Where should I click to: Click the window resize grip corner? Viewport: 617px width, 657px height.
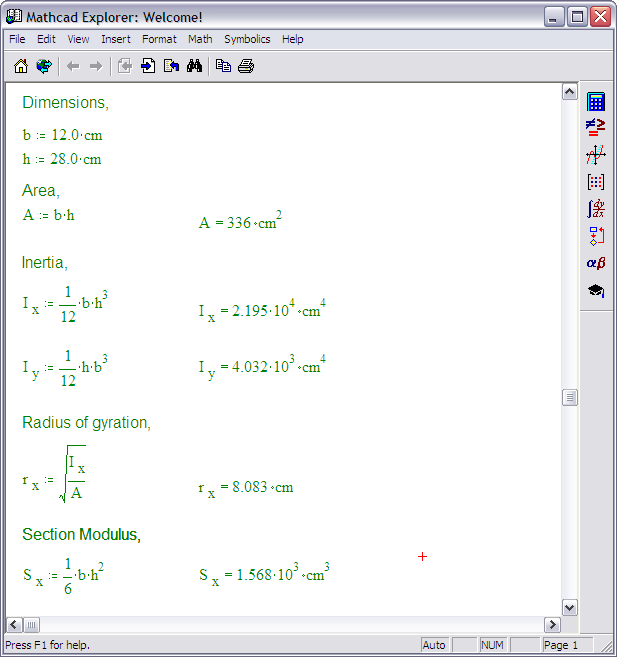(606, 646)
